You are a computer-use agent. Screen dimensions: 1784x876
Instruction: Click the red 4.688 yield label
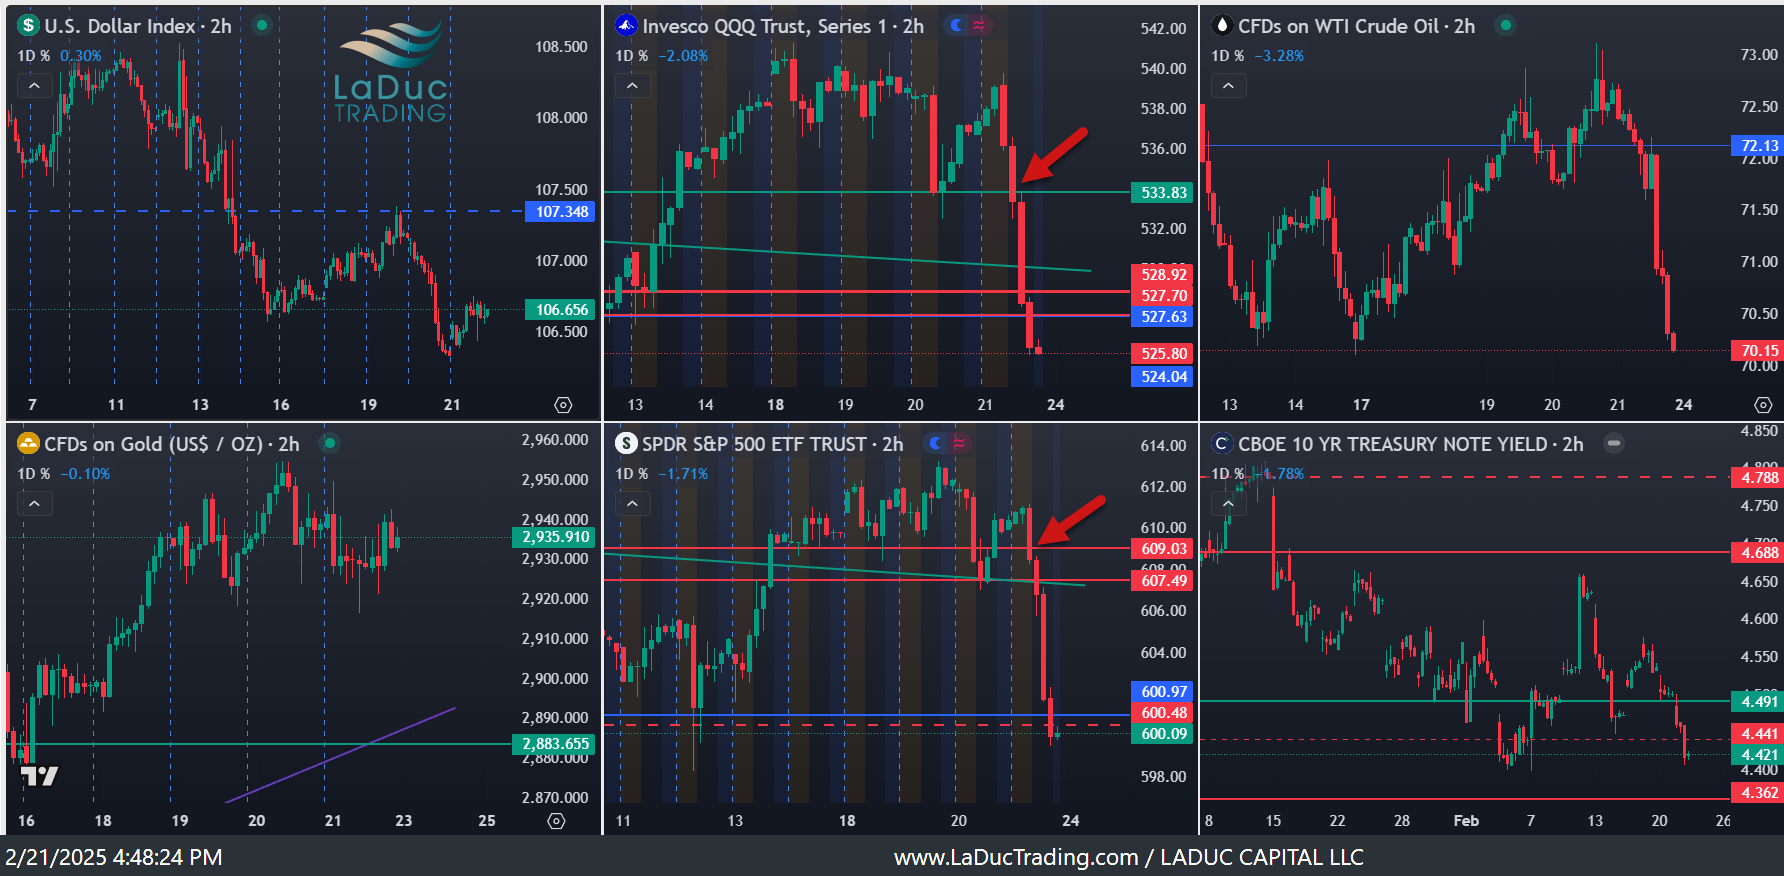click(1758, 553)
